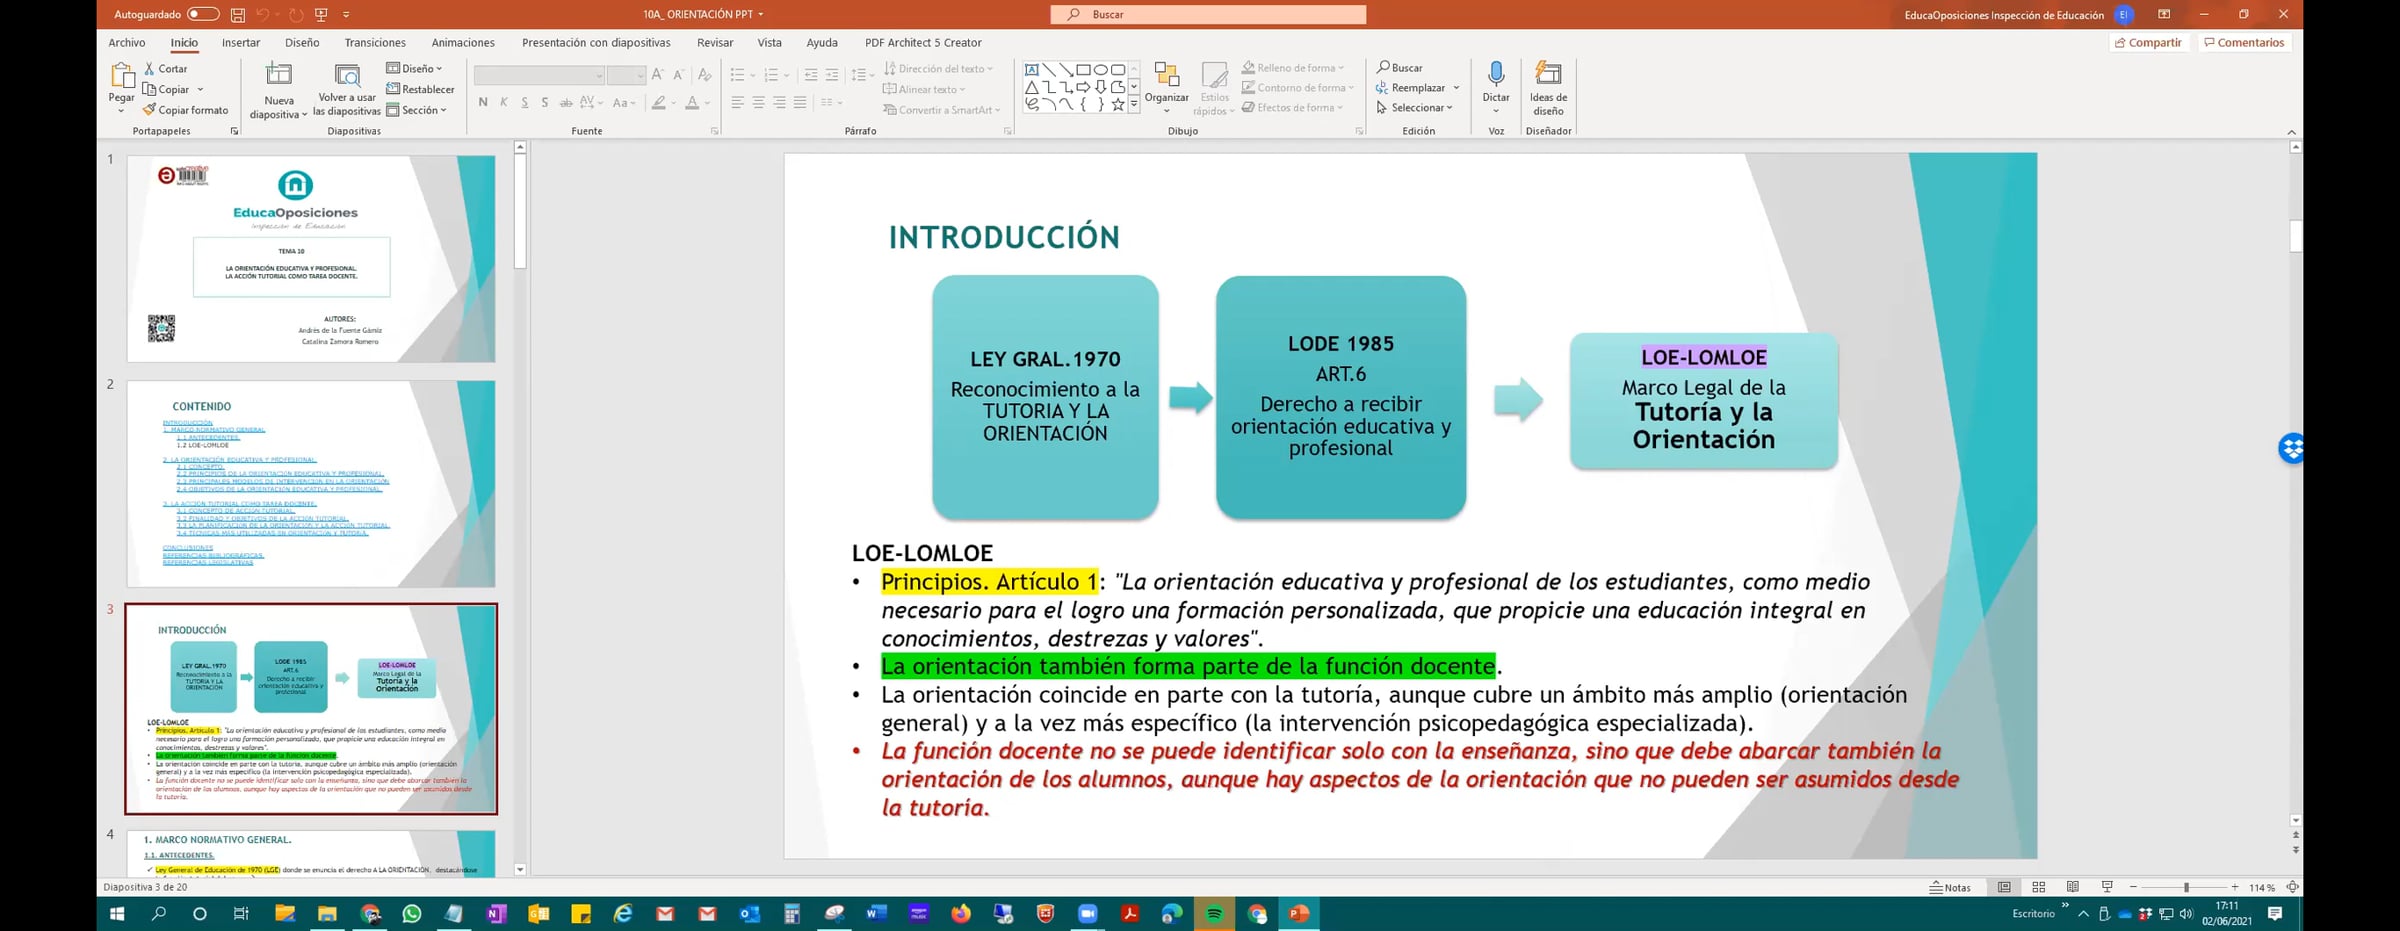Switch to slide sorter view icon
This screenshot has width=2400, height=931.
(2038, 887)
